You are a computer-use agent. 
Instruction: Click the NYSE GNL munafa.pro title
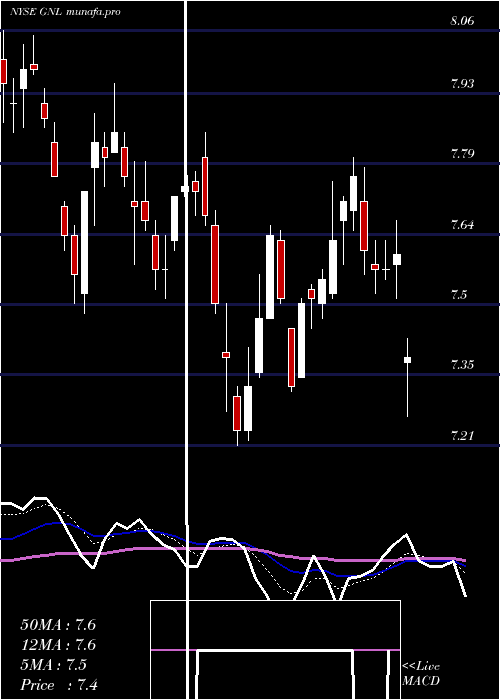click(65, 12)
